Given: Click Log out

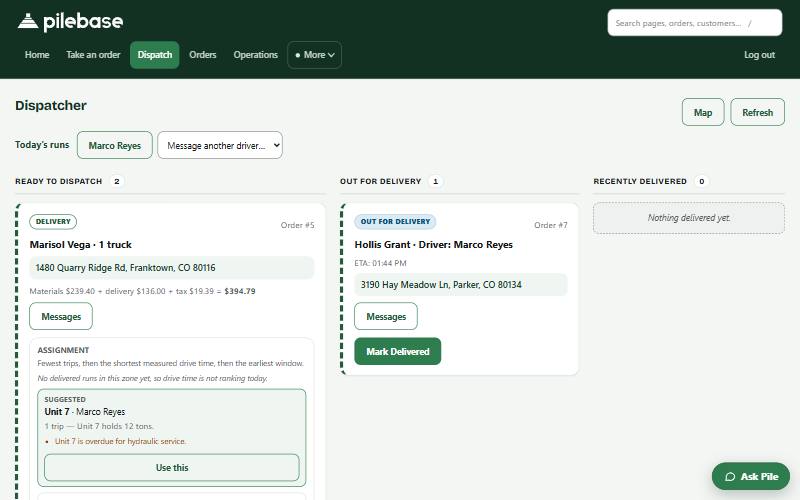Looking at the screenshot, I should (759, 55).
